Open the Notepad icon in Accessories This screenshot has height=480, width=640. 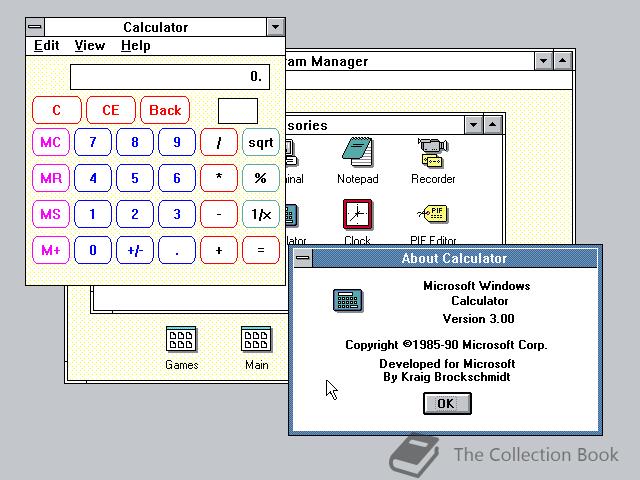pyautogui.click(x=357, y=152)
